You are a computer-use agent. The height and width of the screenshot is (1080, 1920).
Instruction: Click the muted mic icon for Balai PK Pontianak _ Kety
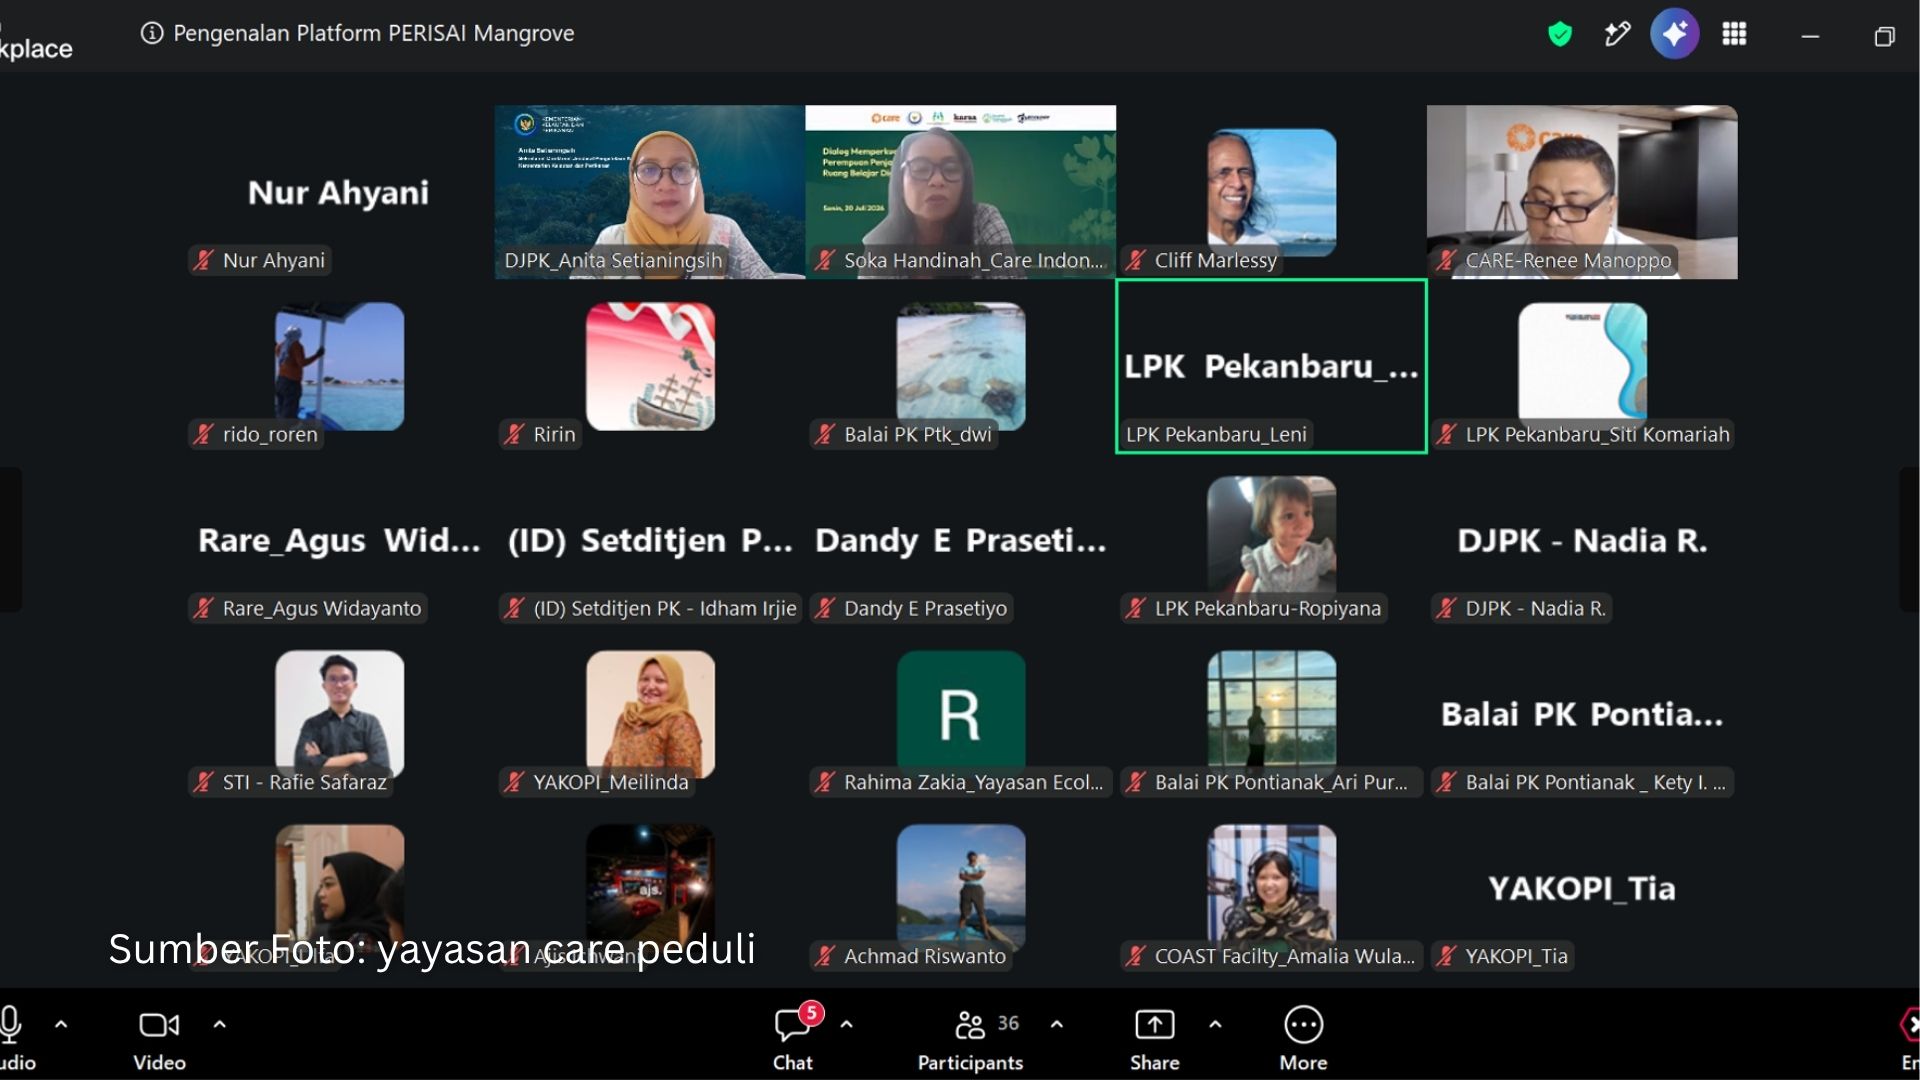click(x=1446, y=782)
